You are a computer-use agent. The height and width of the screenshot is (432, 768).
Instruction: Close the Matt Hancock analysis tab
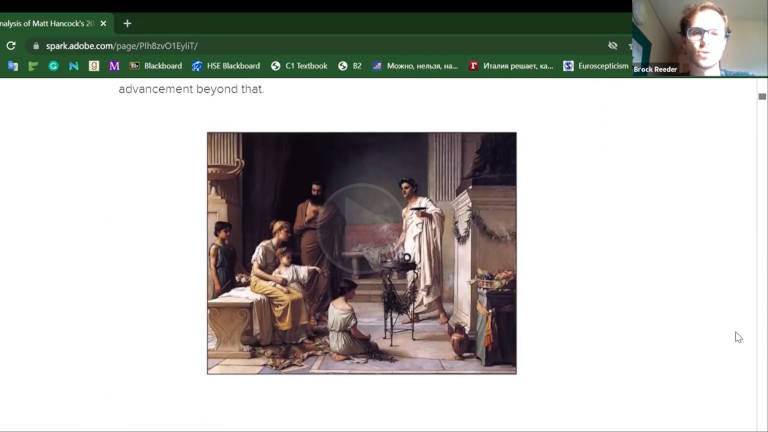103,24
